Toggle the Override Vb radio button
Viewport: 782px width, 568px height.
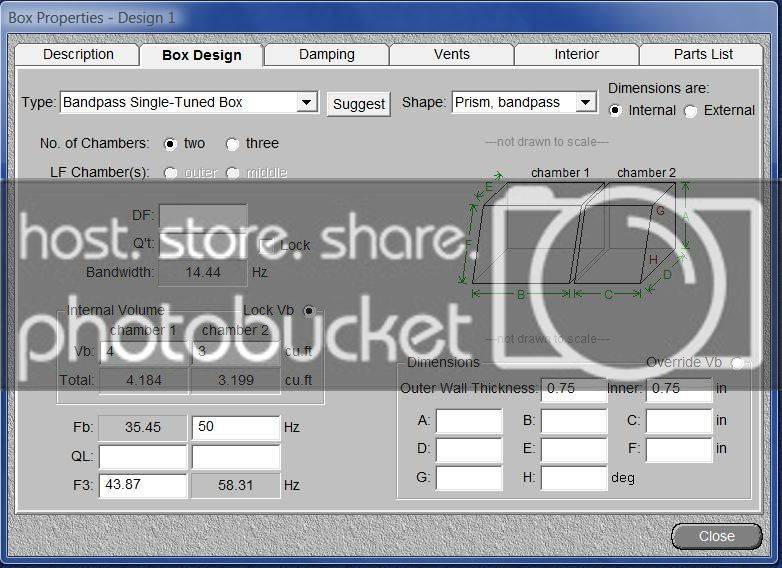point(737,363)
